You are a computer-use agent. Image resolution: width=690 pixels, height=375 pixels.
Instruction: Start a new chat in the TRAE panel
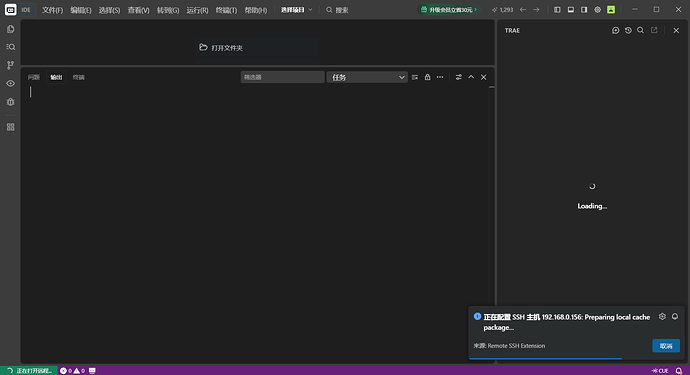[x=615, y=30]
